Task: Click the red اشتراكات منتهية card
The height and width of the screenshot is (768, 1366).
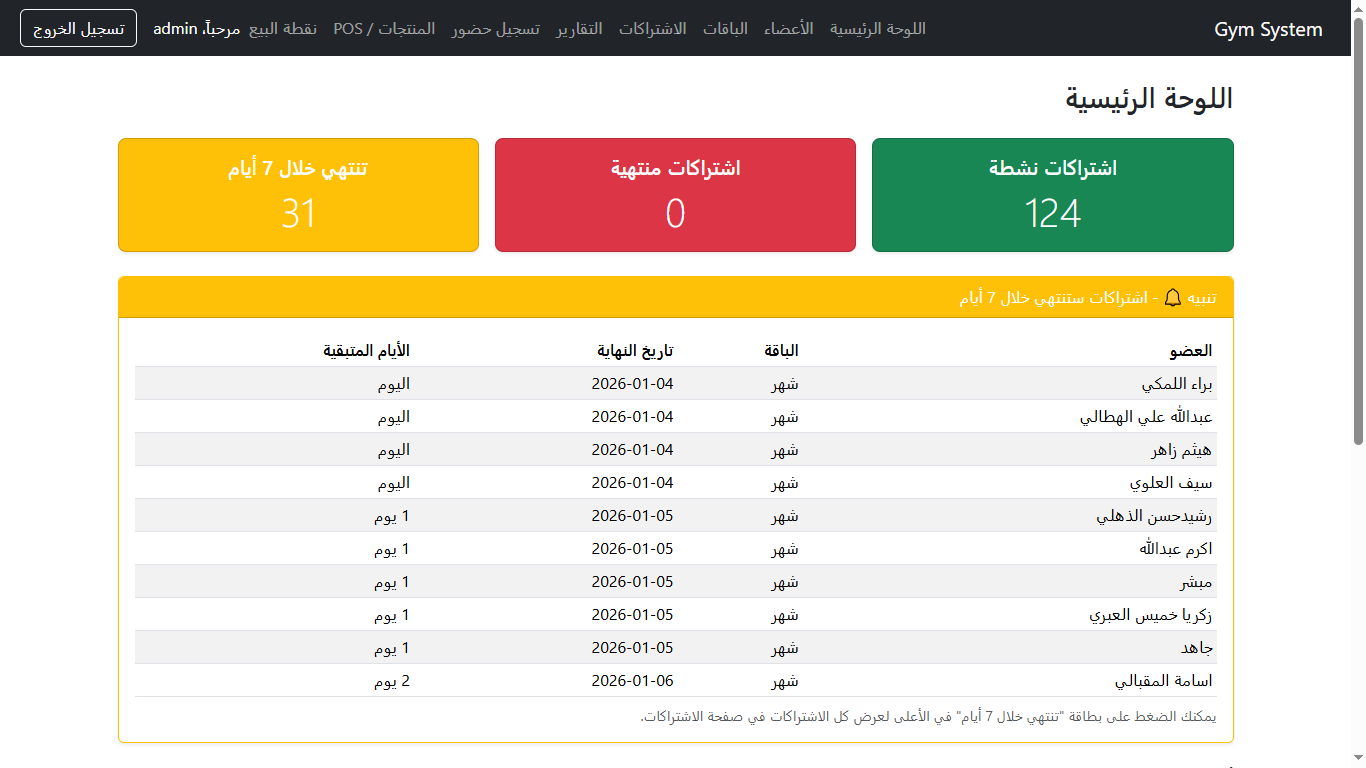Action: click(x=675, y=195)
